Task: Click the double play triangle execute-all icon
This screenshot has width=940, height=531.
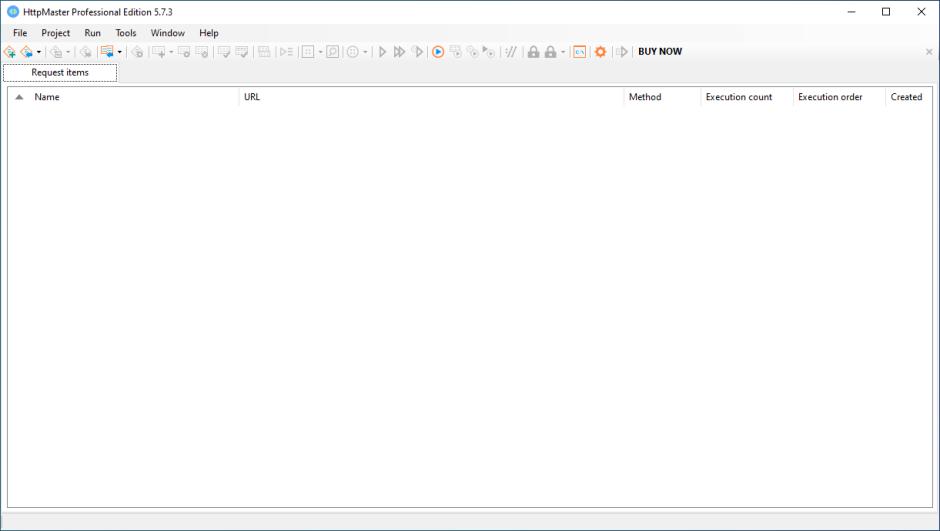Action: tap(400, 52)
